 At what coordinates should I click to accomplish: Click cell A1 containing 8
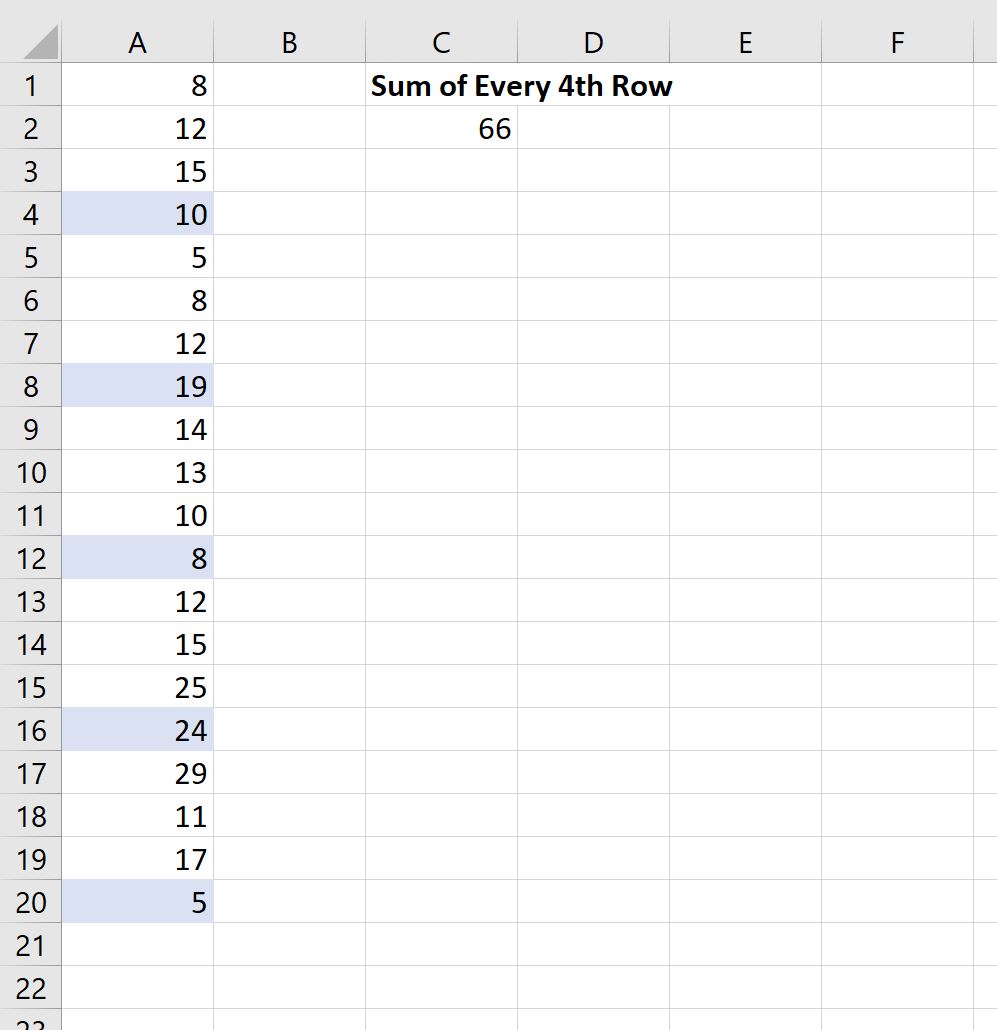tap(138, 86)
